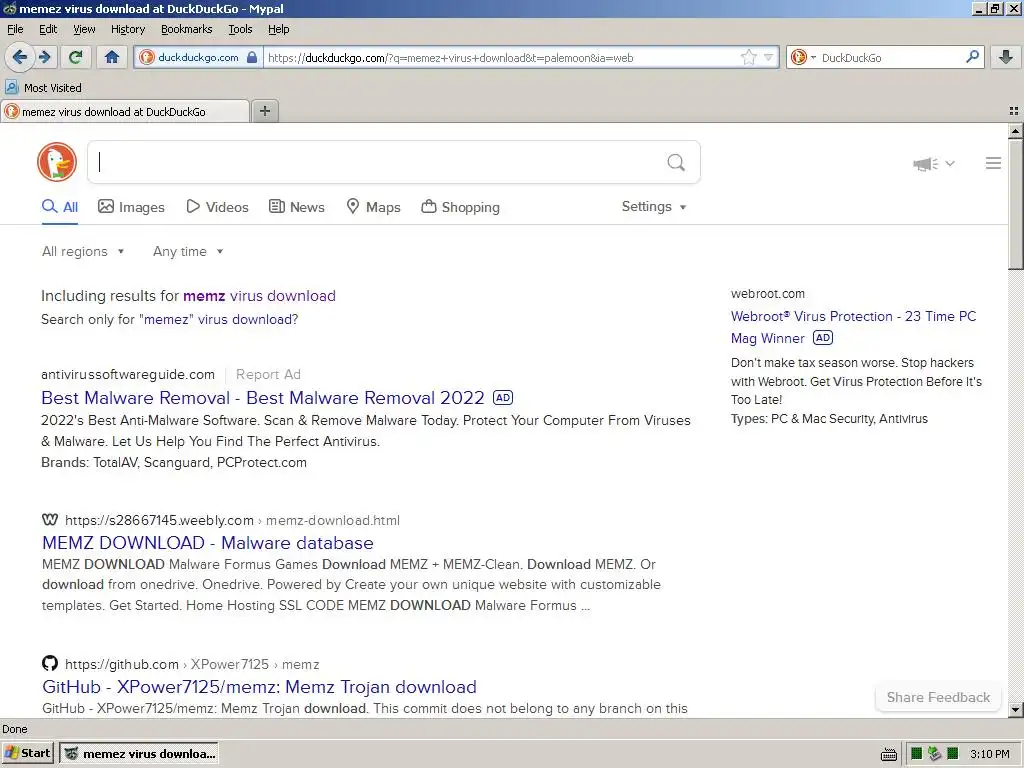Open the browser home page icon

(112, 57)
